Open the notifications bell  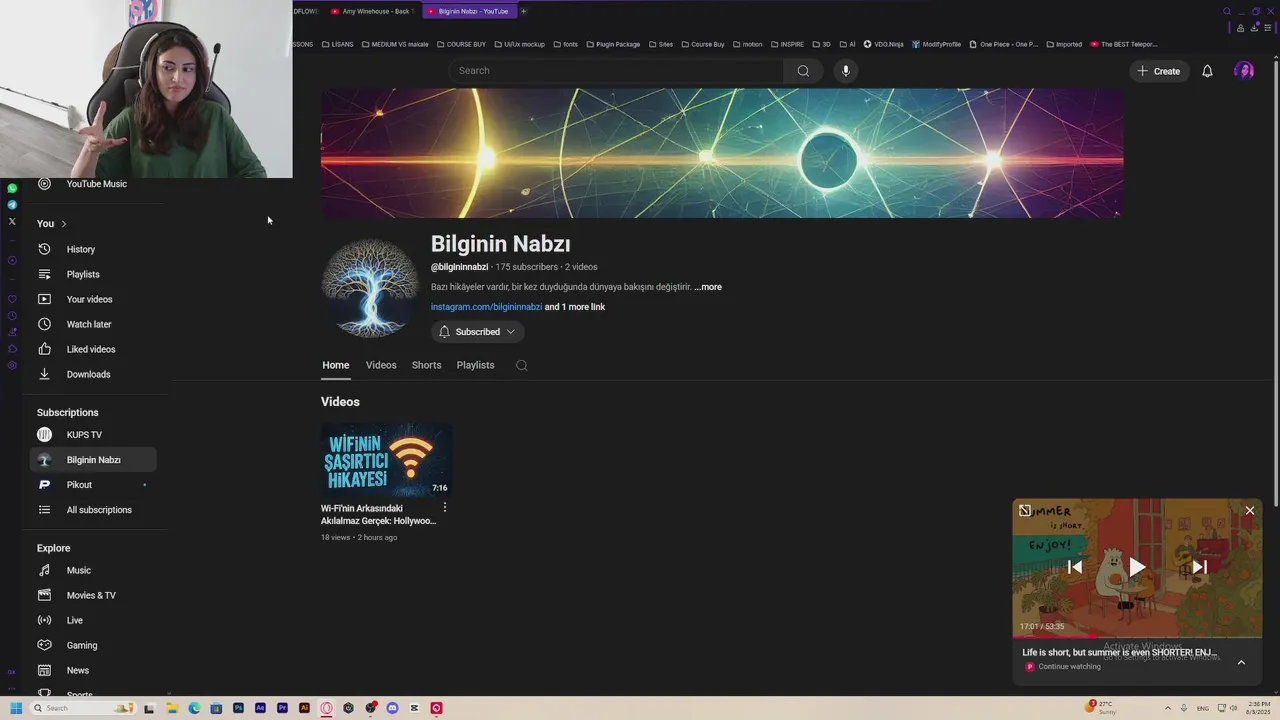pyautogui.click(x=1207, y=71)
